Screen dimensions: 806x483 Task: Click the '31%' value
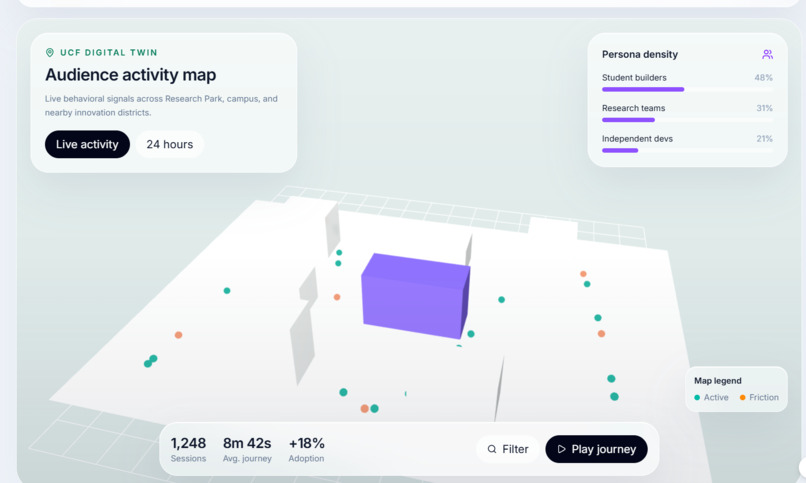764,108
